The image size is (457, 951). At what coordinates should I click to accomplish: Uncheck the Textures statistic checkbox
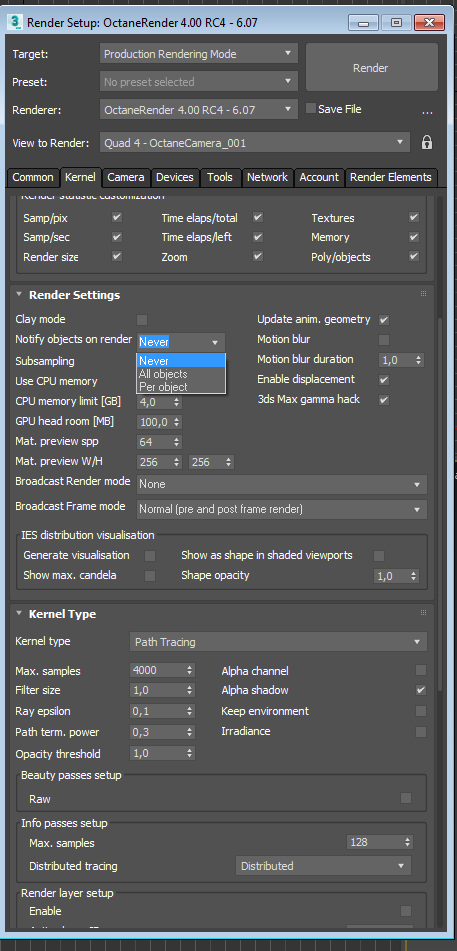coord(414,217)
